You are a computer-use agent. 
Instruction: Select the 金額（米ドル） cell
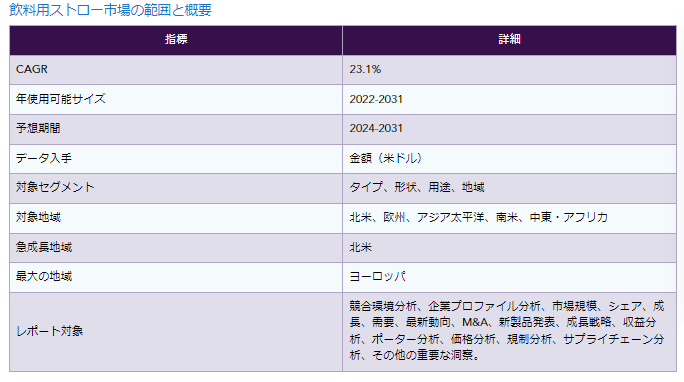[510, 159]
